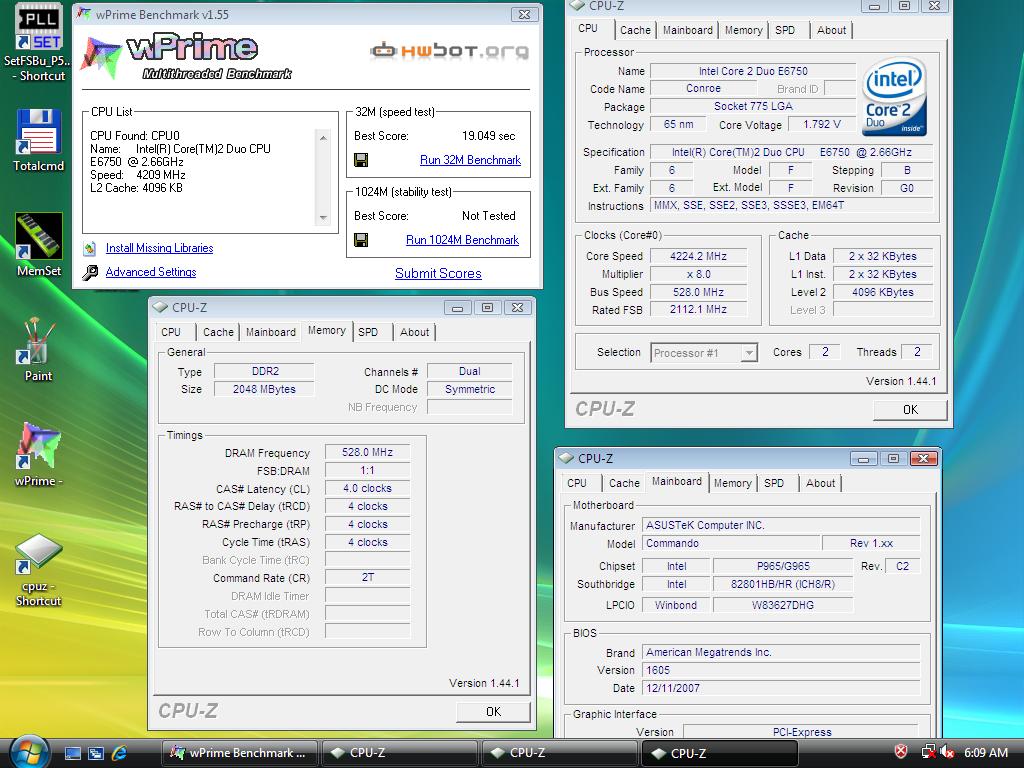The width and height of the screenshot is (1024, 768).
Task: Click the Intel Core 2 Duo logo
Action: point(895,97)
